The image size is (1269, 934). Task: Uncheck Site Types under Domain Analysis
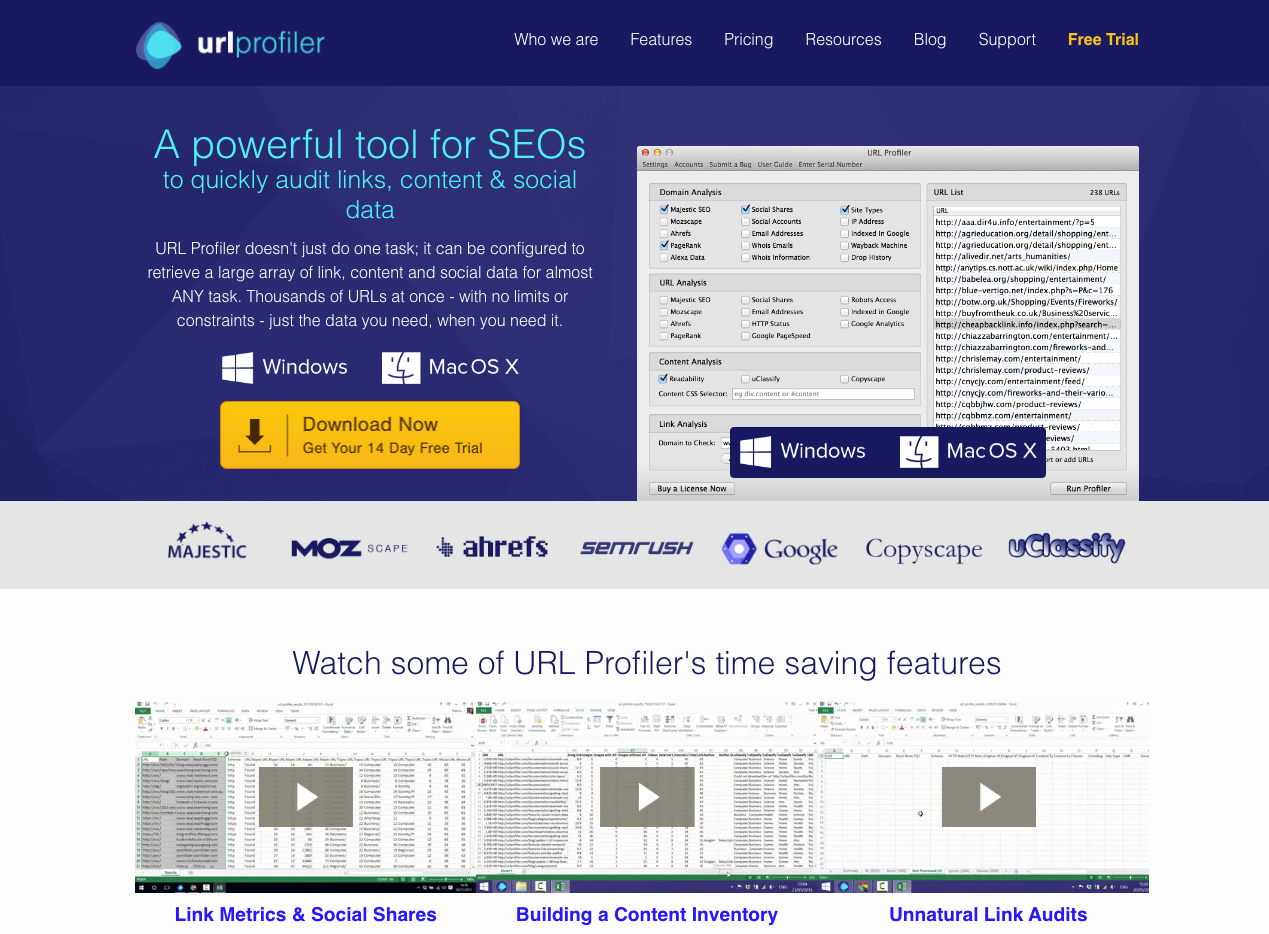click(845, 210)
